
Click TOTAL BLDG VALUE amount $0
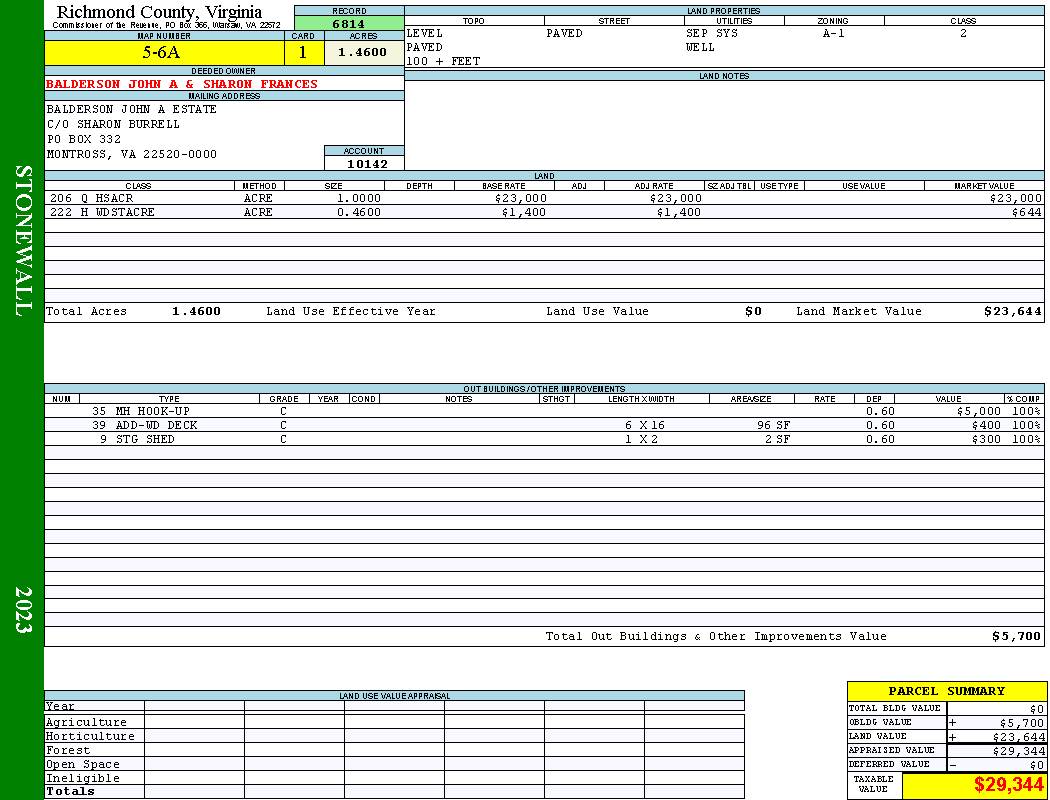click(1037, 709)
